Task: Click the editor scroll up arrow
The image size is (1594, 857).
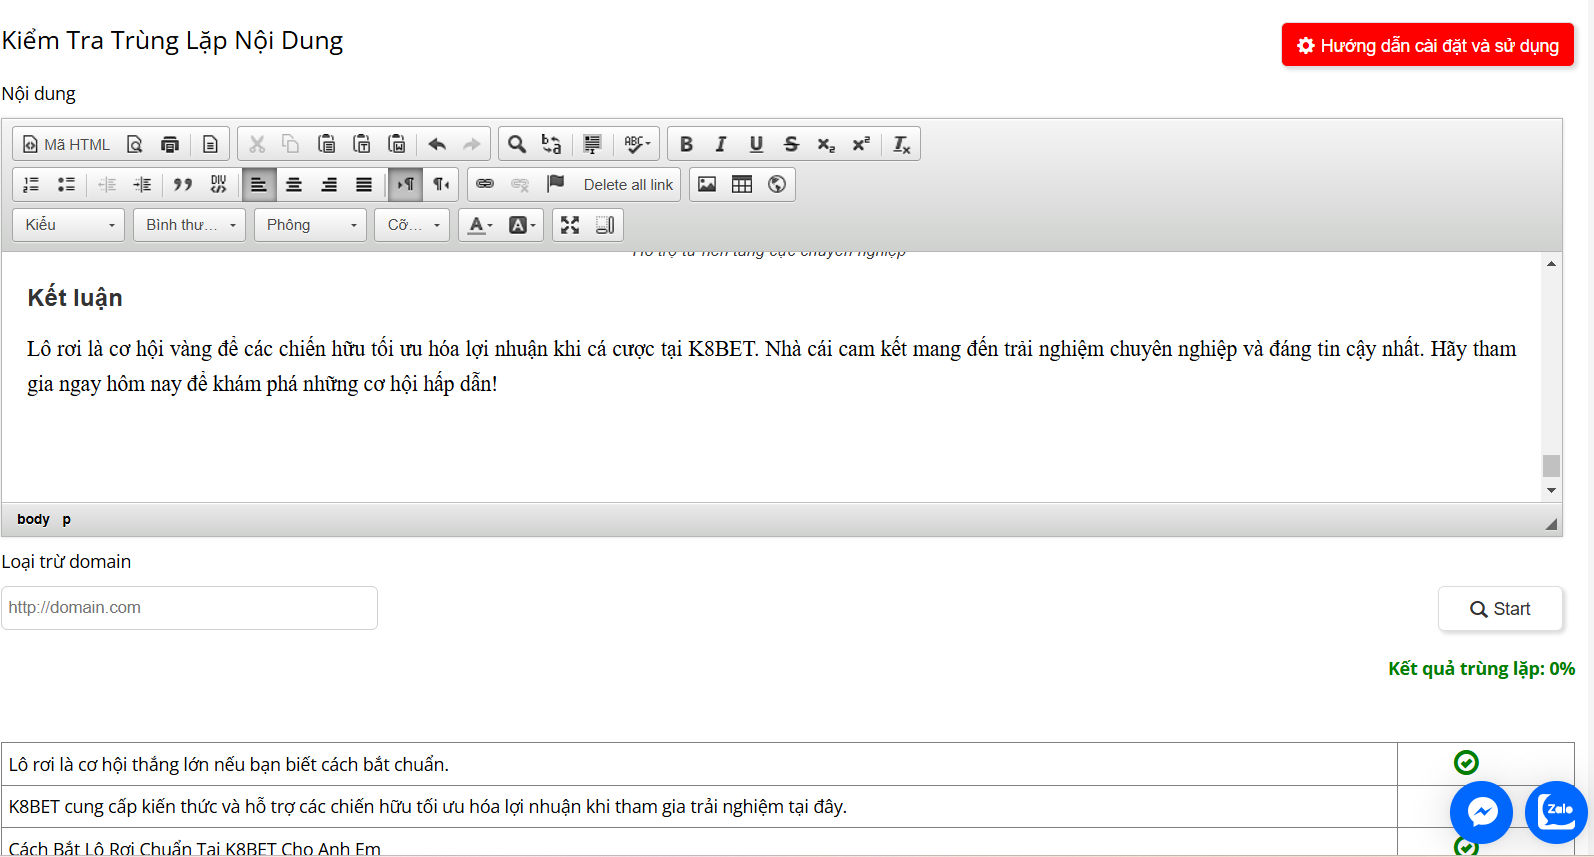Action: pos(1551,264)
